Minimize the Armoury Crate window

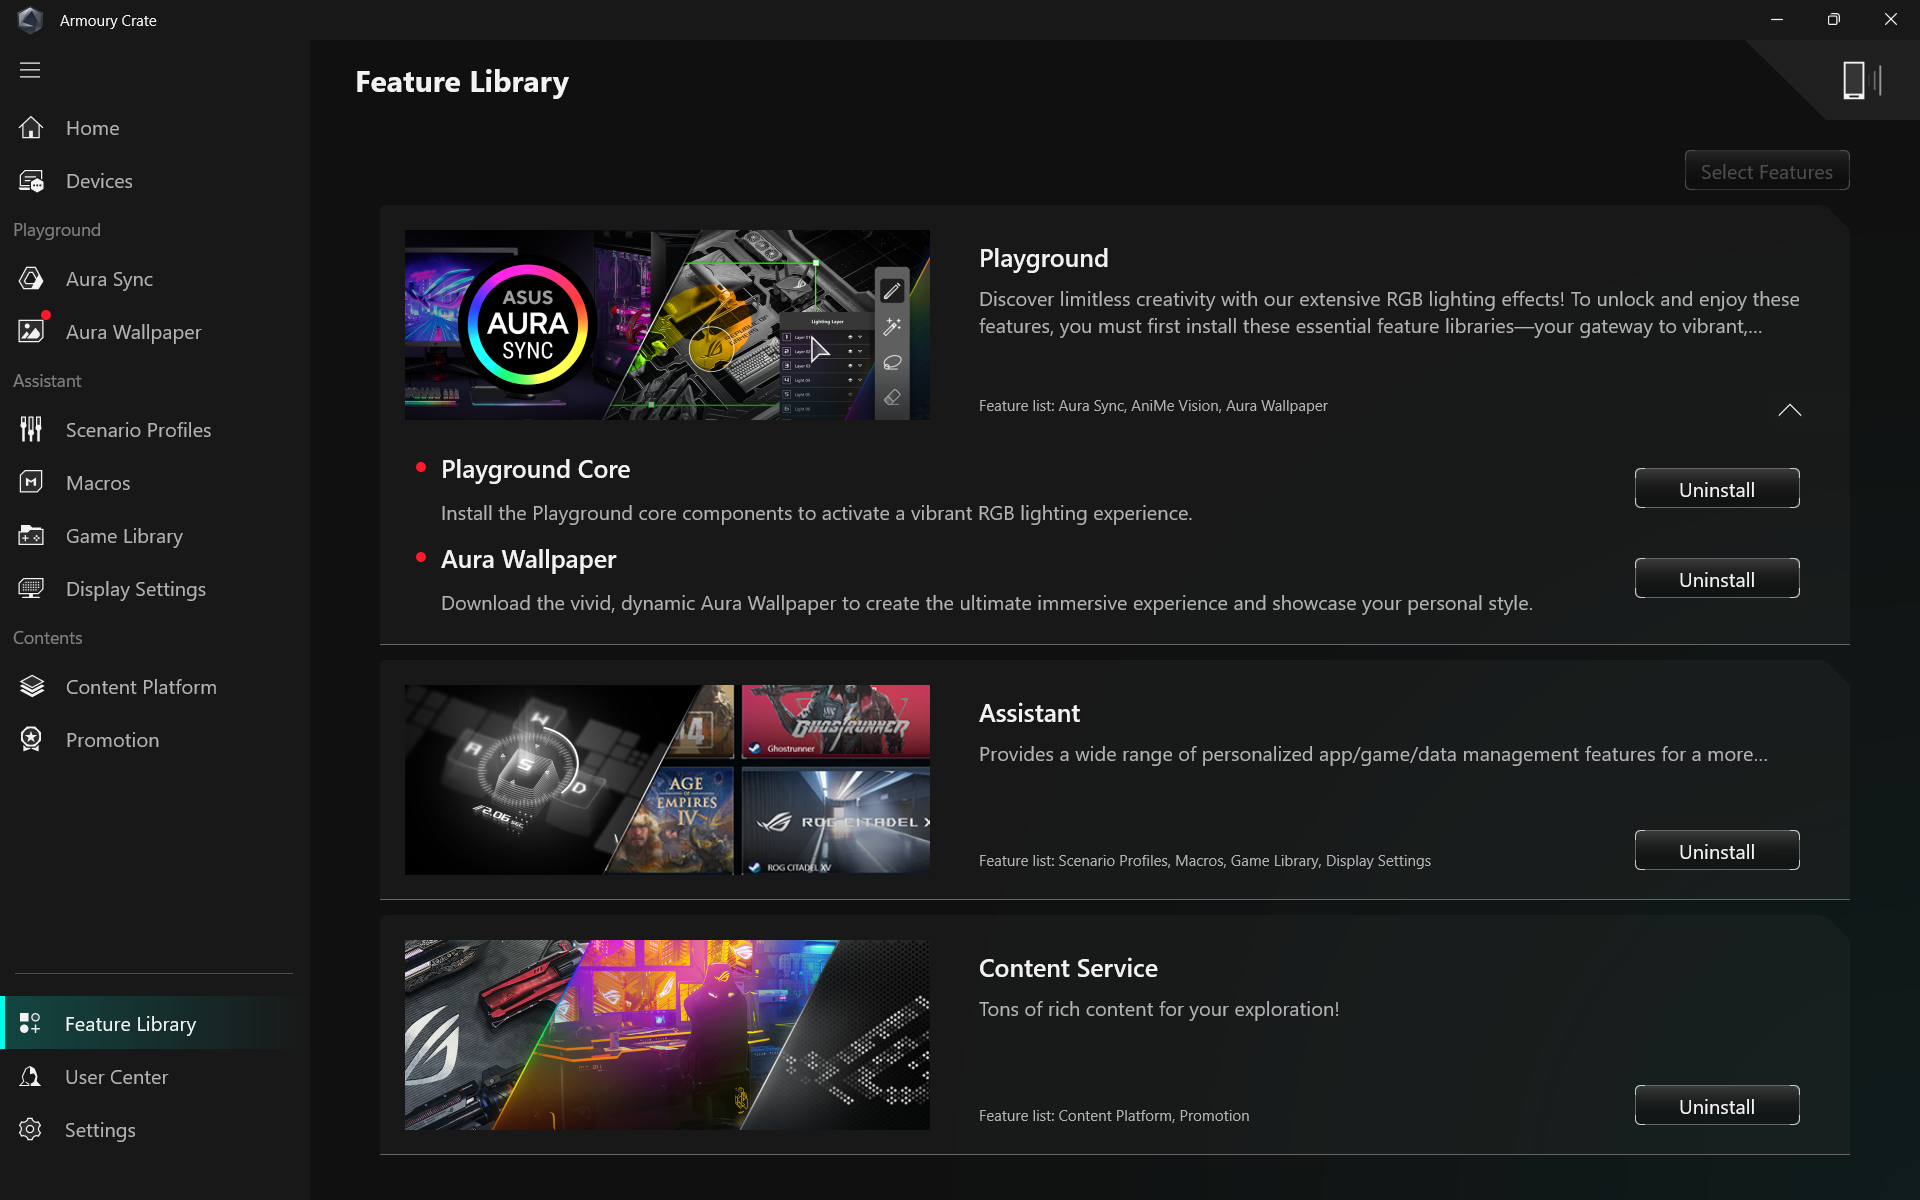click(1777, 20)
